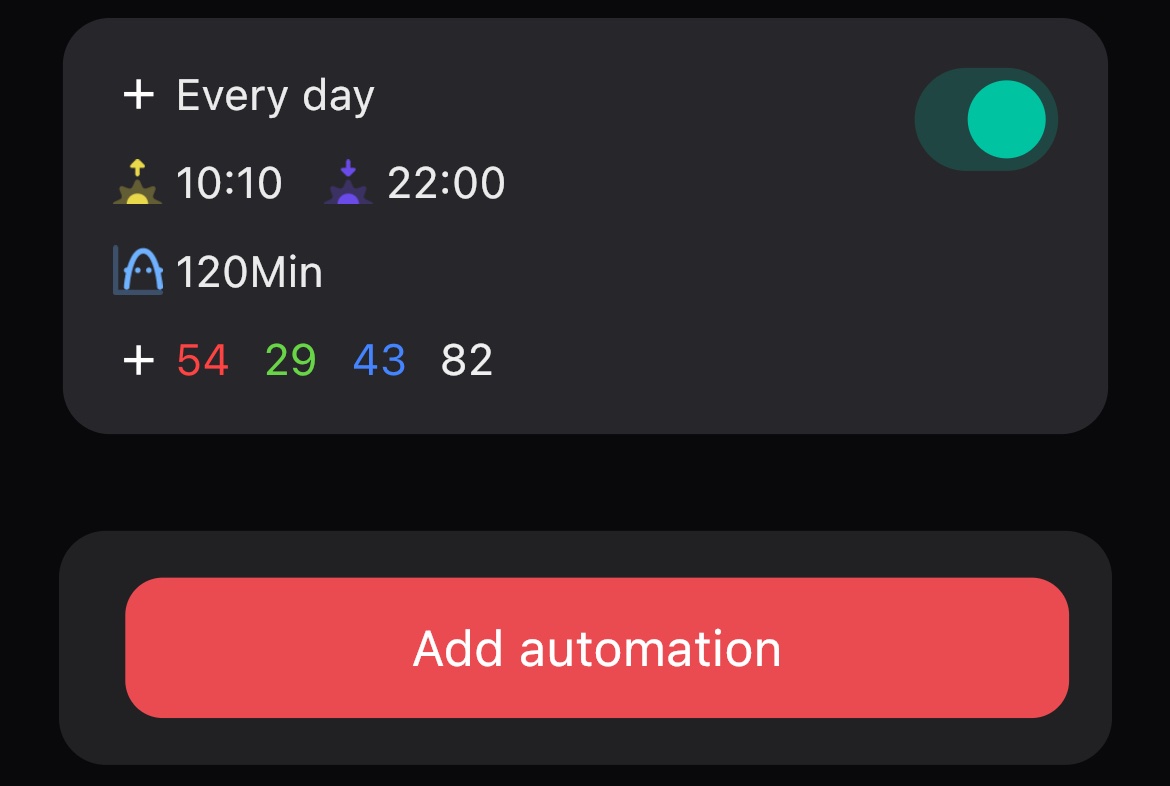The height and width of the screenshot is (786, 1170).
Task: Click the sunrise icon
Action: tap(137, 184)
